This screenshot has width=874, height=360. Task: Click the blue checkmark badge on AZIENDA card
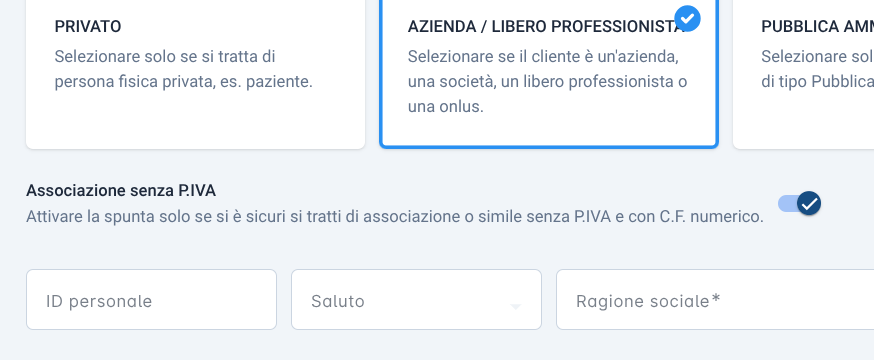687,18
